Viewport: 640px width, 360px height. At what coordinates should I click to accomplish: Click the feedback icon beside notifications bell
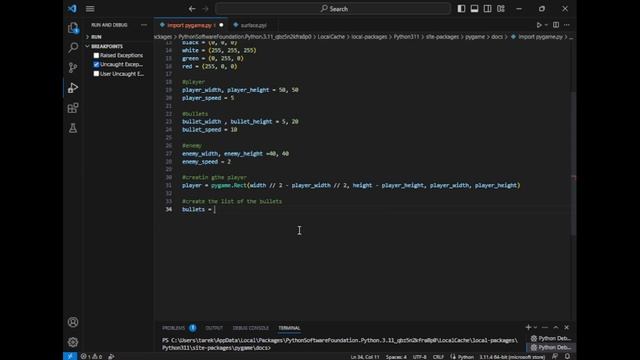pyautogui.click(x=555, y=356)
